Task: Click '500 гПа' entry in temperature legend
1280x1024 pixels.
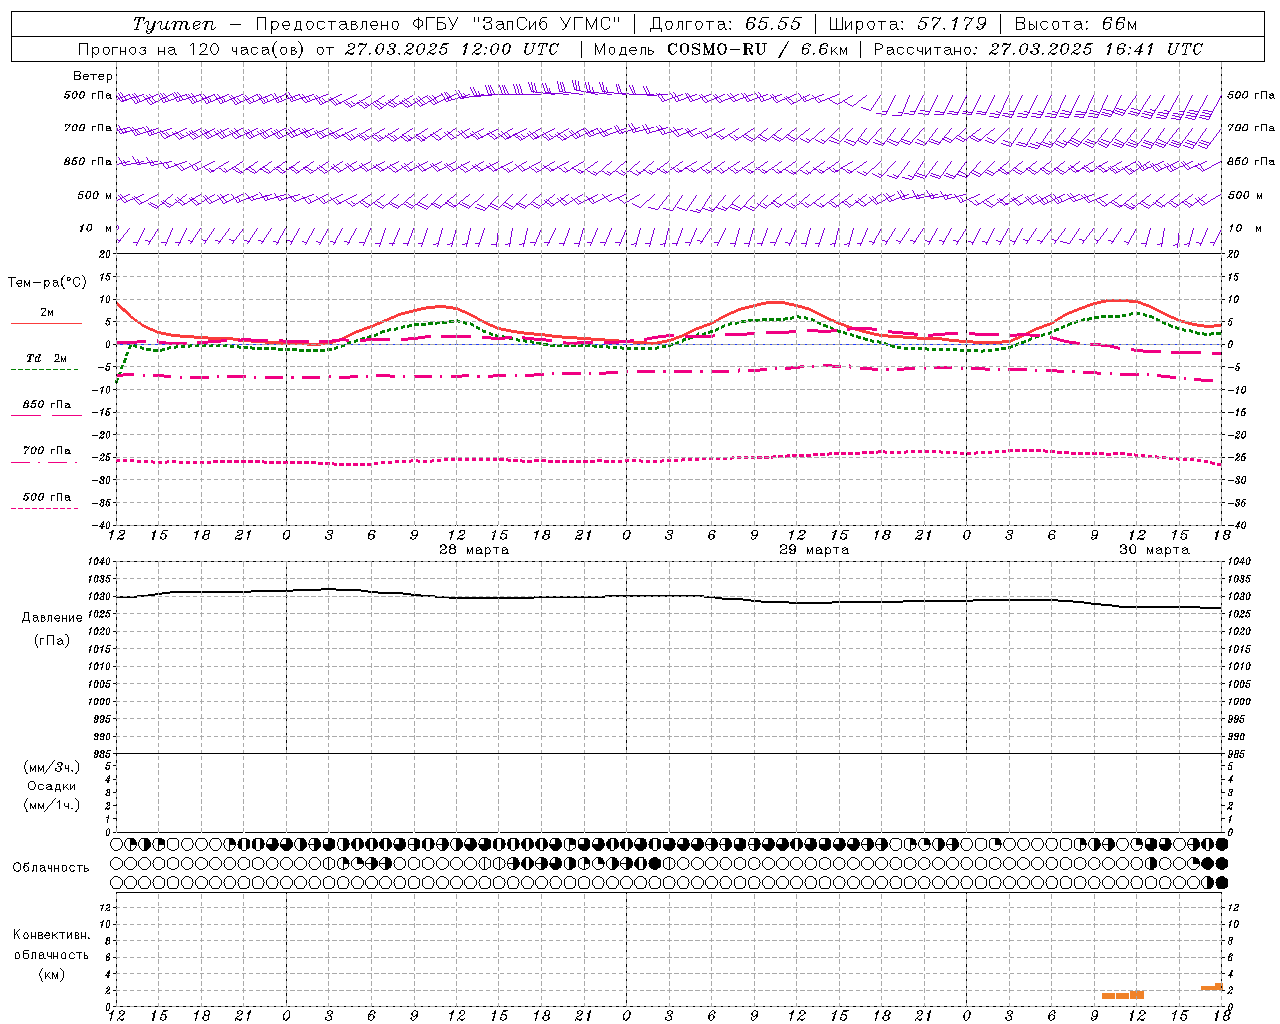Action: [47, 497]
